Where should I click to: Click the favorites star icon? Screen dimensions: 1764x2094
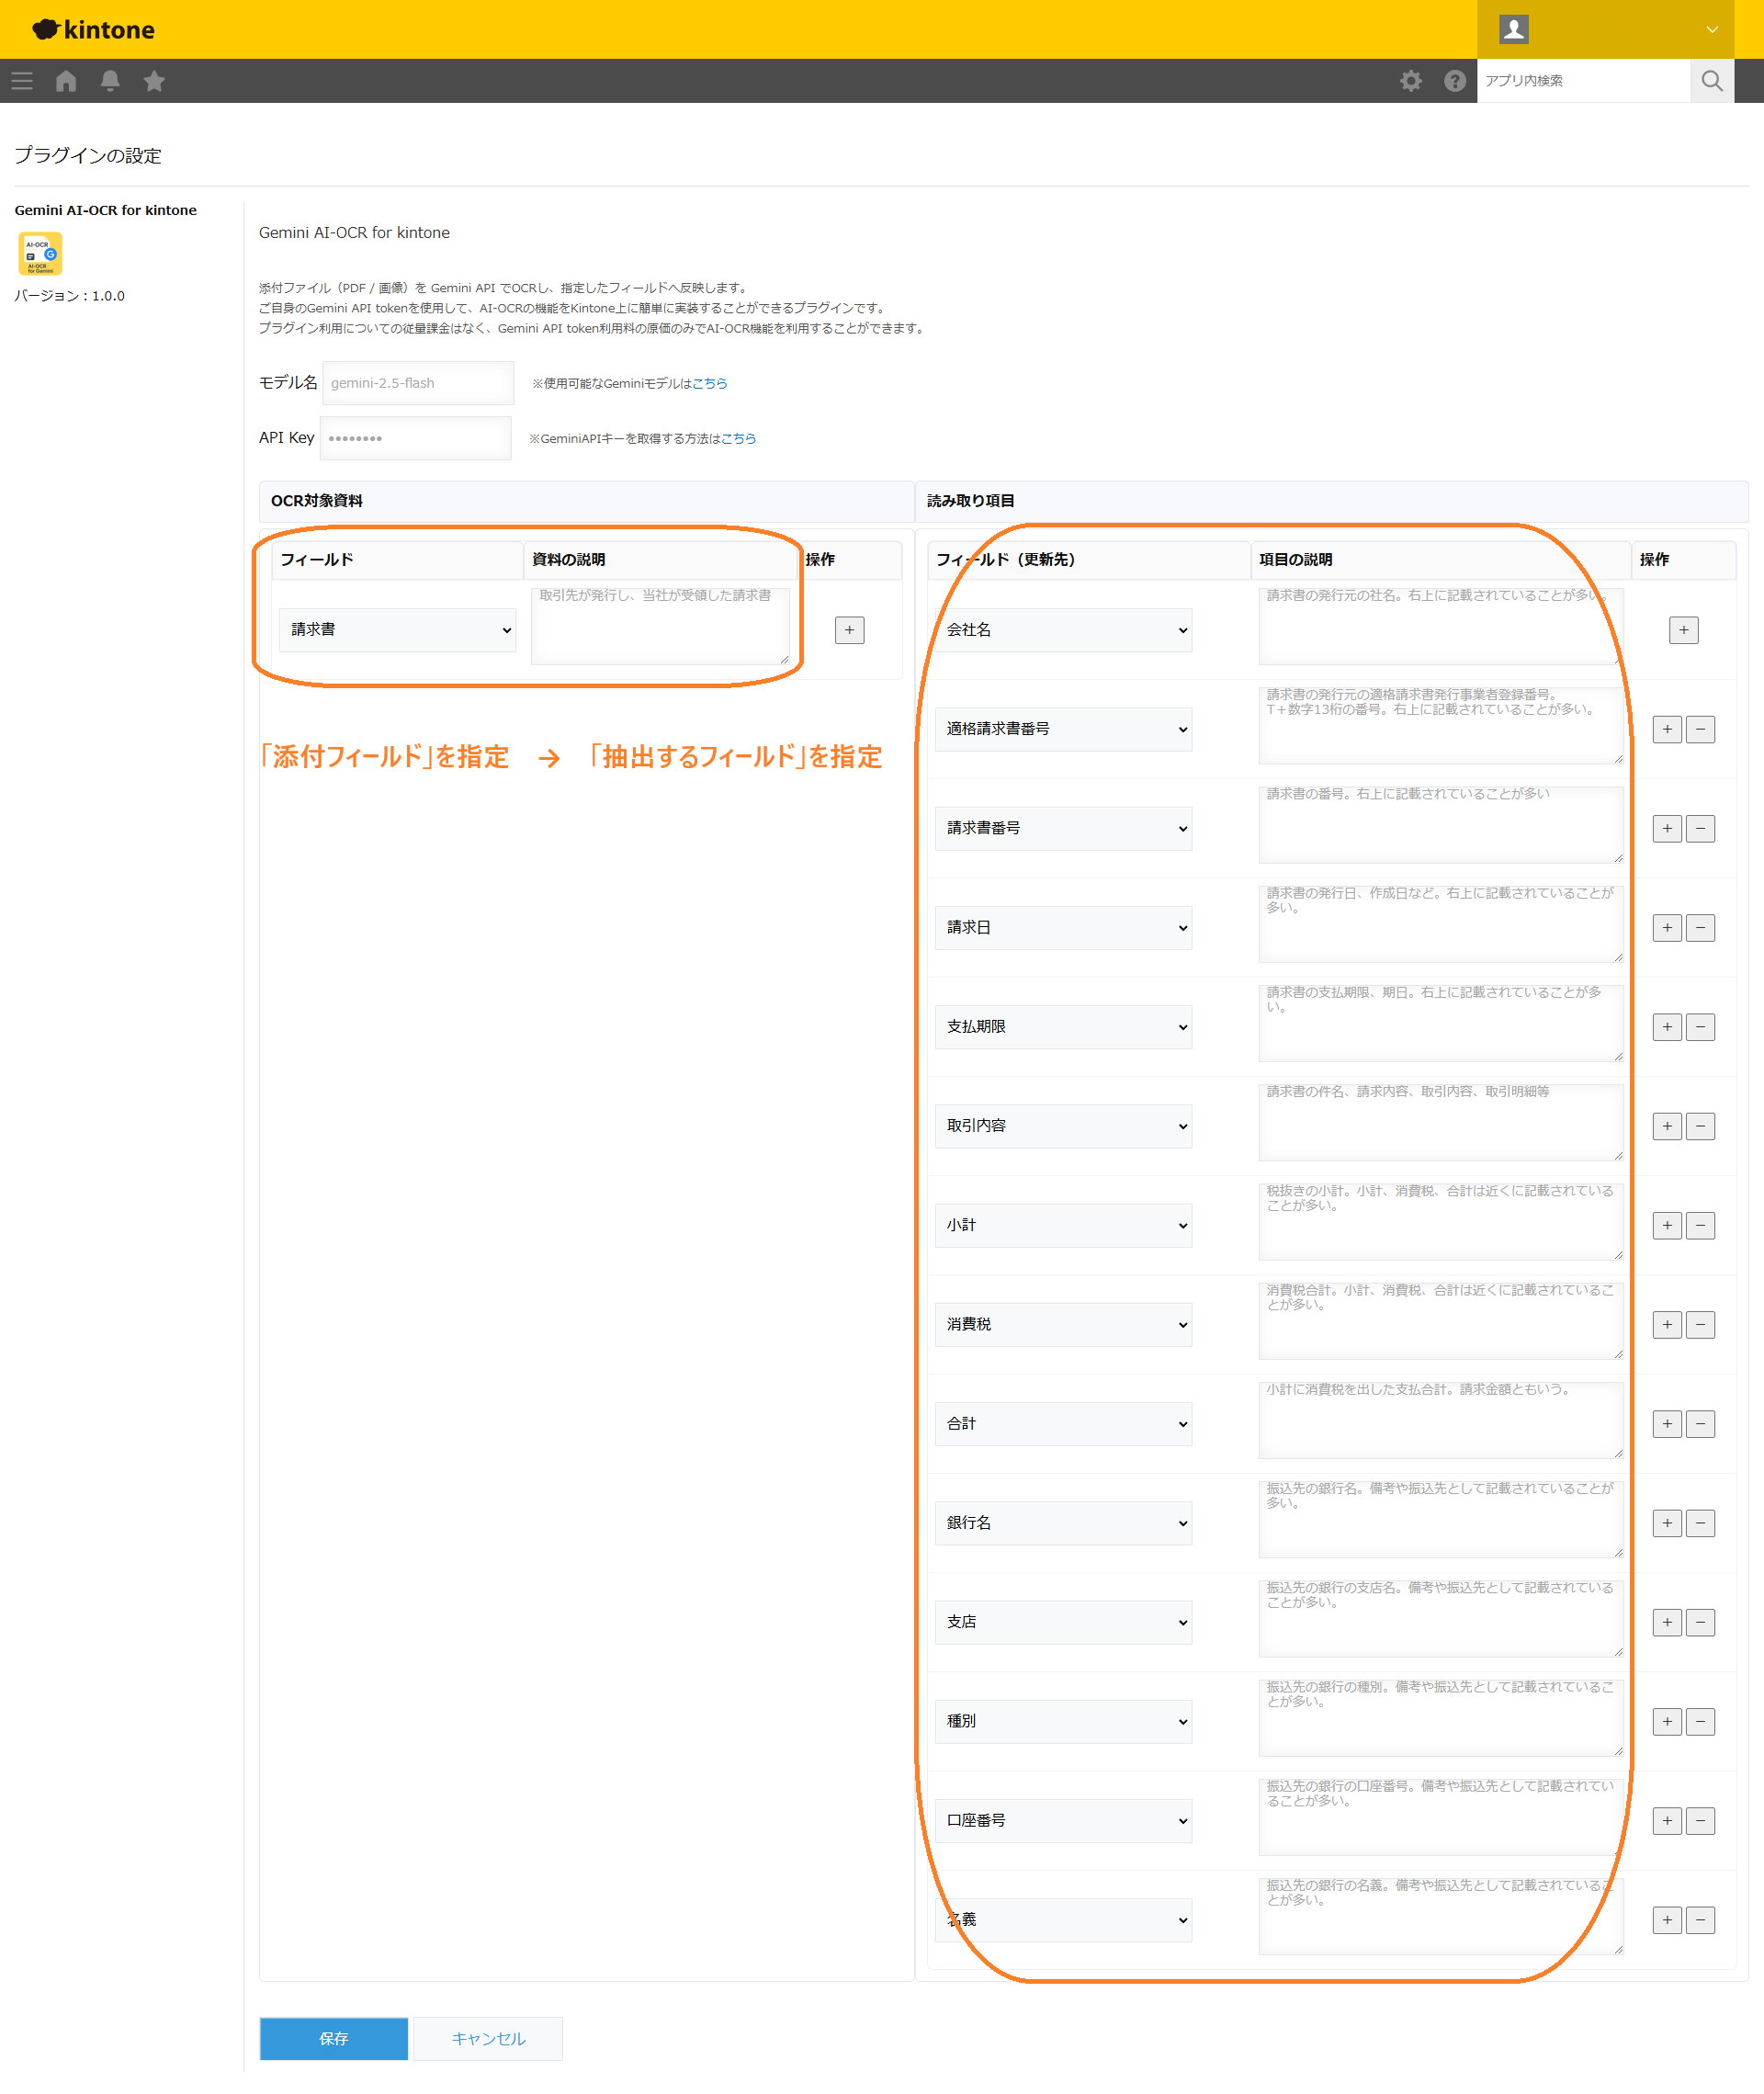pyautogui.click(x=154, y=81)
